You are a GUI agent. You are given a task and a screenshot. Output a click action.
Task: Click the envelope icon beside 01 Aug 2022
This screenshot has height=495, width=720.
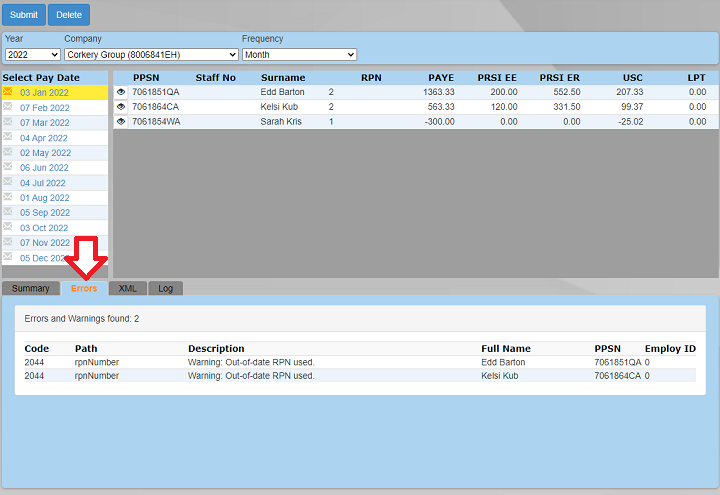(8, 197)
